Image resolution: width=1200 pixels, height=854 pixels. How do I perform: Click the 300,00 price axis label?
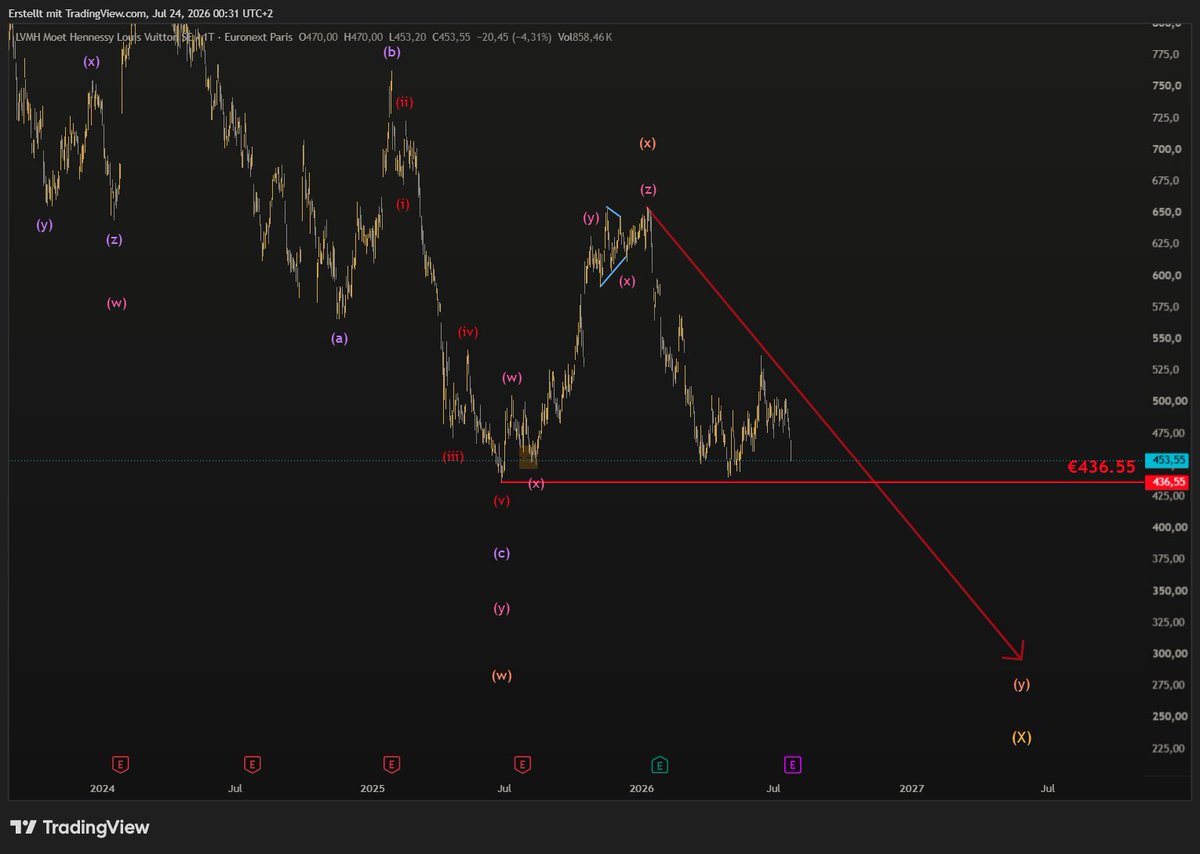pos(1168,653)
